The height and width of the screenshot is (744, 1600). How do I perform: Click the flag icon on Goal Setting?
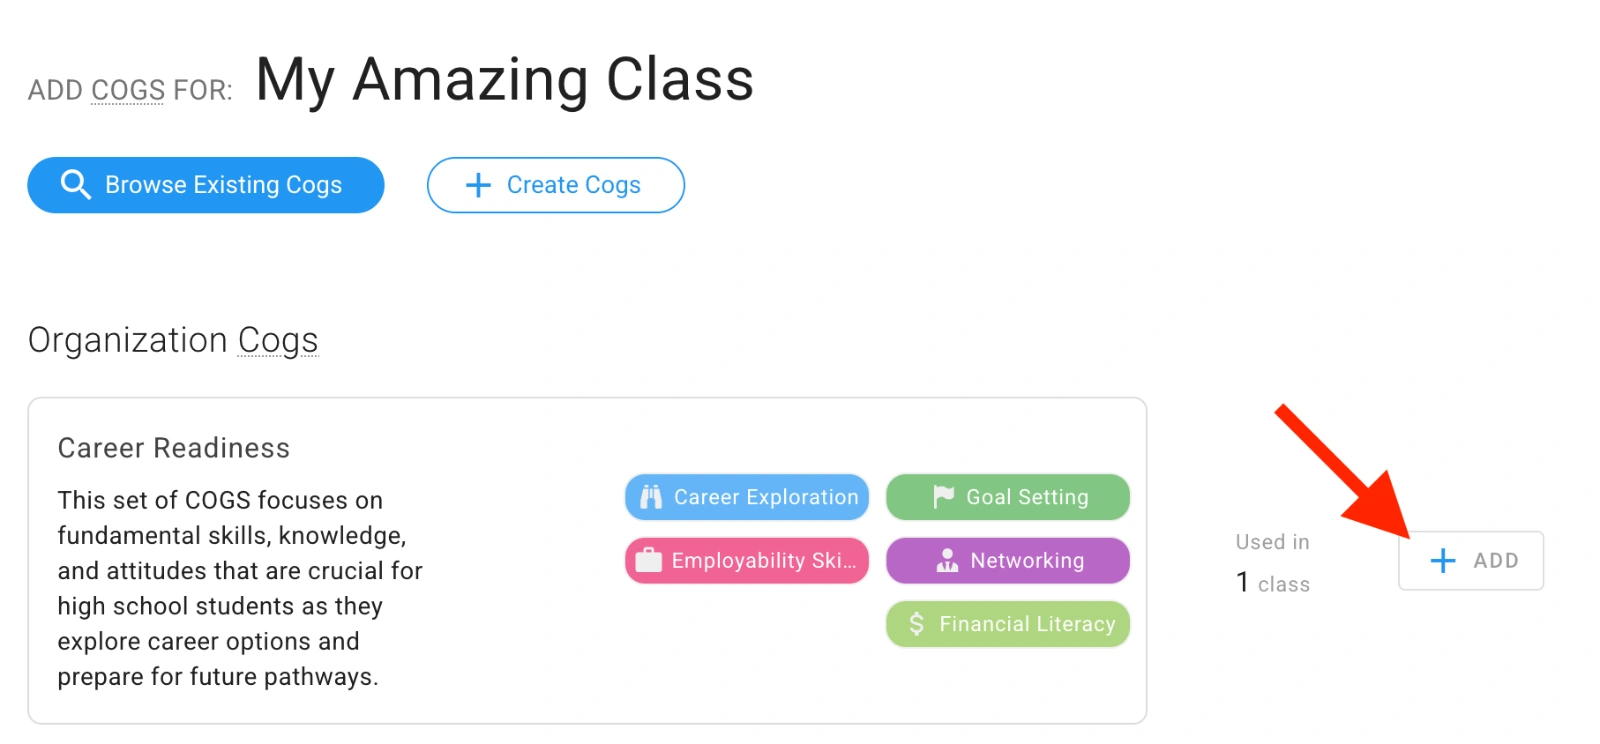point(943,497)
